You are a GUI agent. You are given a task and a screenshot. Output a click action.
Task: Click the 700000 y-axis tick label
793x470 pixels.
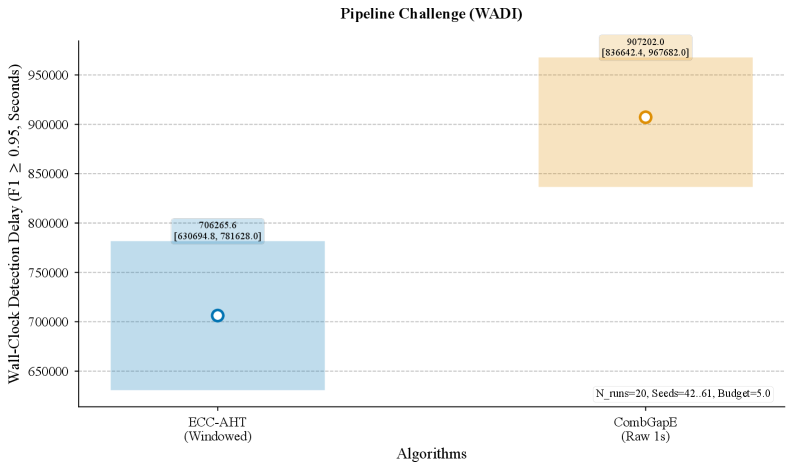tap(46, 322)
